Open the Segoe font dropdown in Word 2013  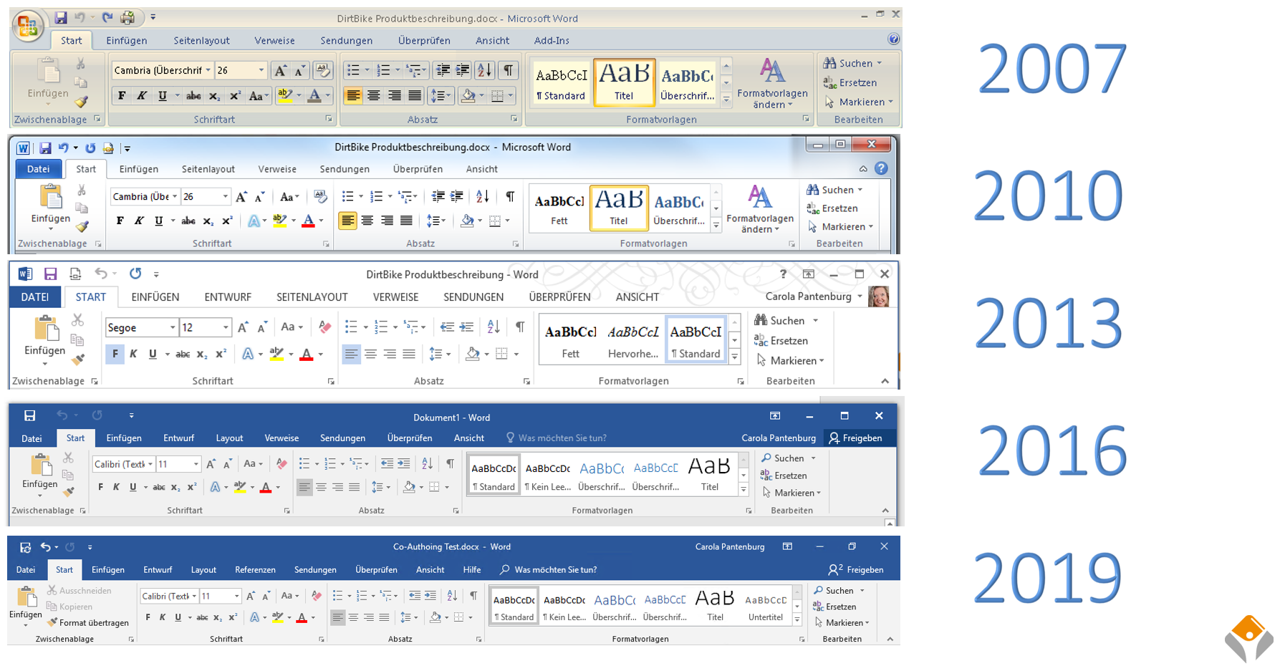[x=172, y=327]
